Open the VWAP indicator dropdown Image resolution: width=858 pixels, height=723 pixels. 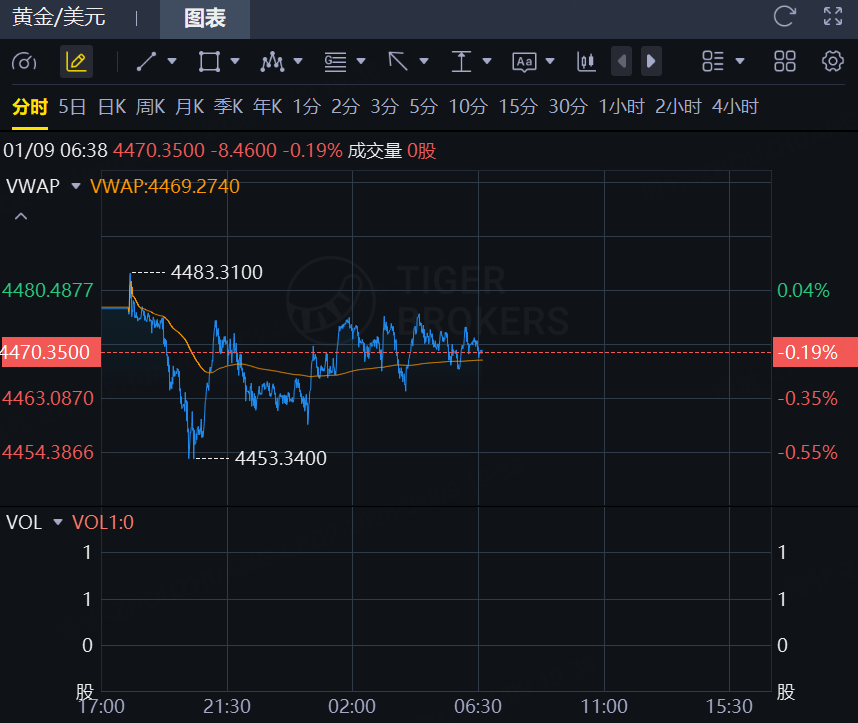(76, 186)
